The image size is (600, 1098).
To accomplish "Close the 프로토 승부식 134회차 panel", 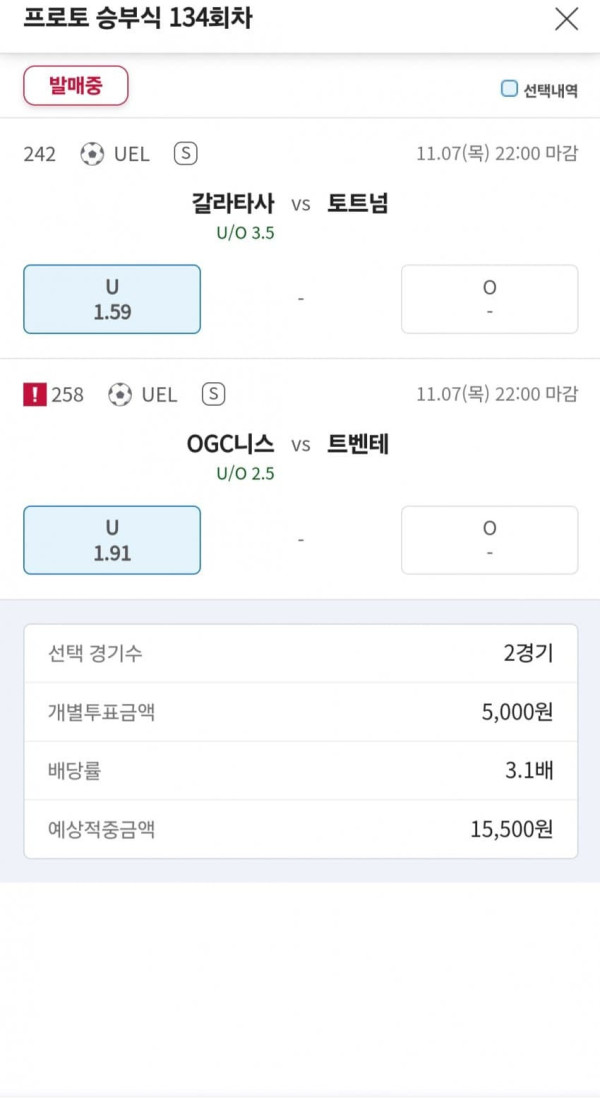I will [566, 19].
